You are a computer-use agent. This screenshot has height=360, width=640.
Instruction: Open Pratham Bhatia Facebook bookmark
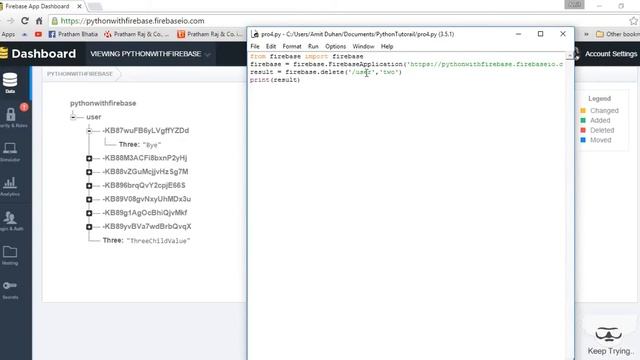point(73,34)
